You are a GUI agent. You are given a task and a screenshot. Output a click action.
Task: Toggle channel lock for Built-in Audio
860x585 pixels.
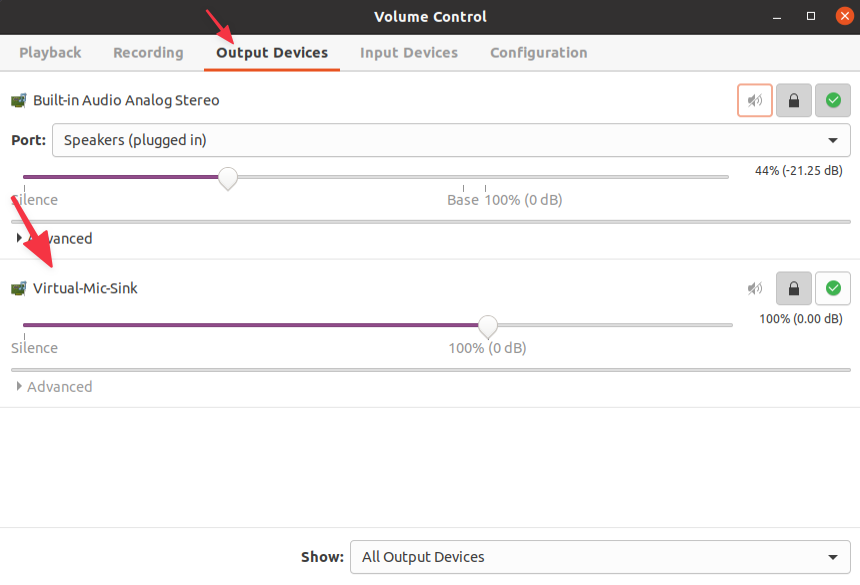[794, 101]
